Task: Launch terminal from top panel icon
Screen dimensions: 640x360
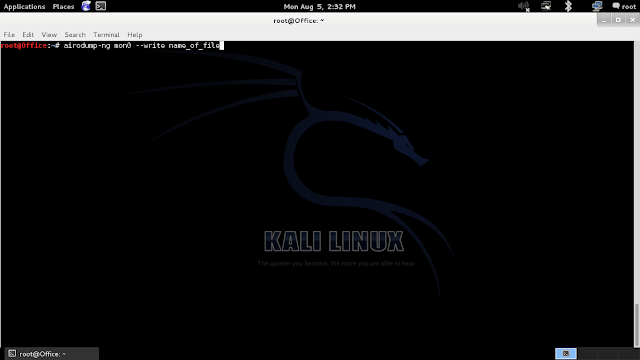Action: click(x=100, y=6)
